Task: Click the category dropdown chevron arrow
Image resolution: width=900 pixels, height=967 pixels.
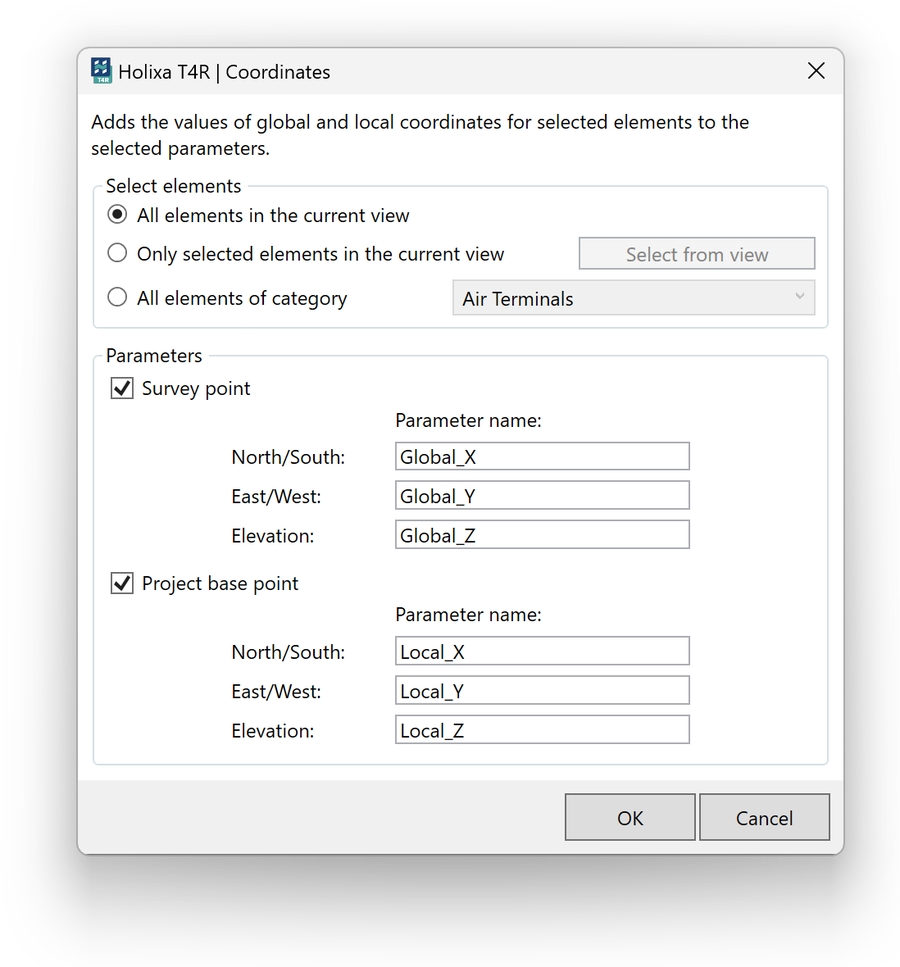Action: (x=799, y=297)
